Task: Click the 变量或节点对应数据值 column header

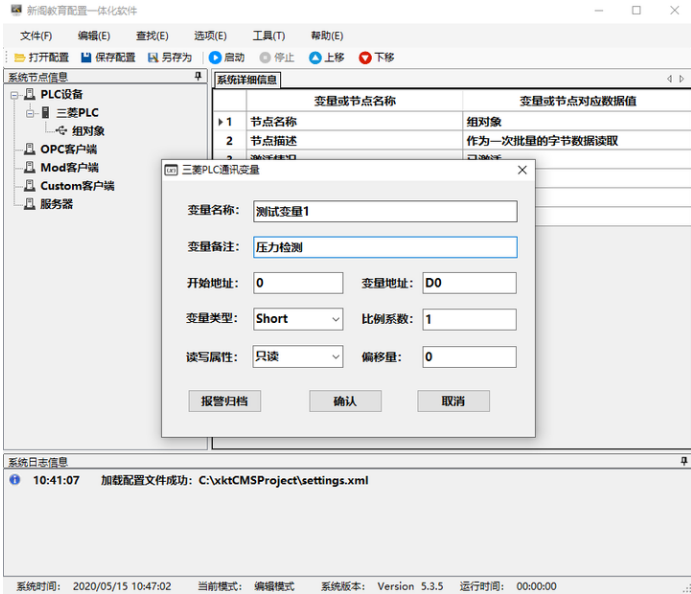Action: [577, 101]
